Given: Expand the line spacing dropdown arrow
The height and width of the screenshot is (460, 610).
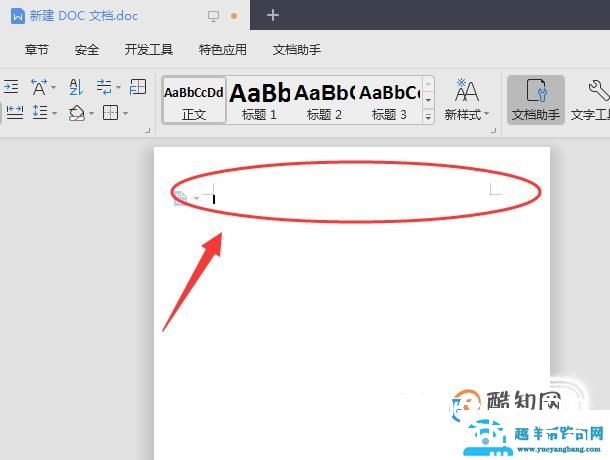Looking at the screenshot, I should [54, 113].
